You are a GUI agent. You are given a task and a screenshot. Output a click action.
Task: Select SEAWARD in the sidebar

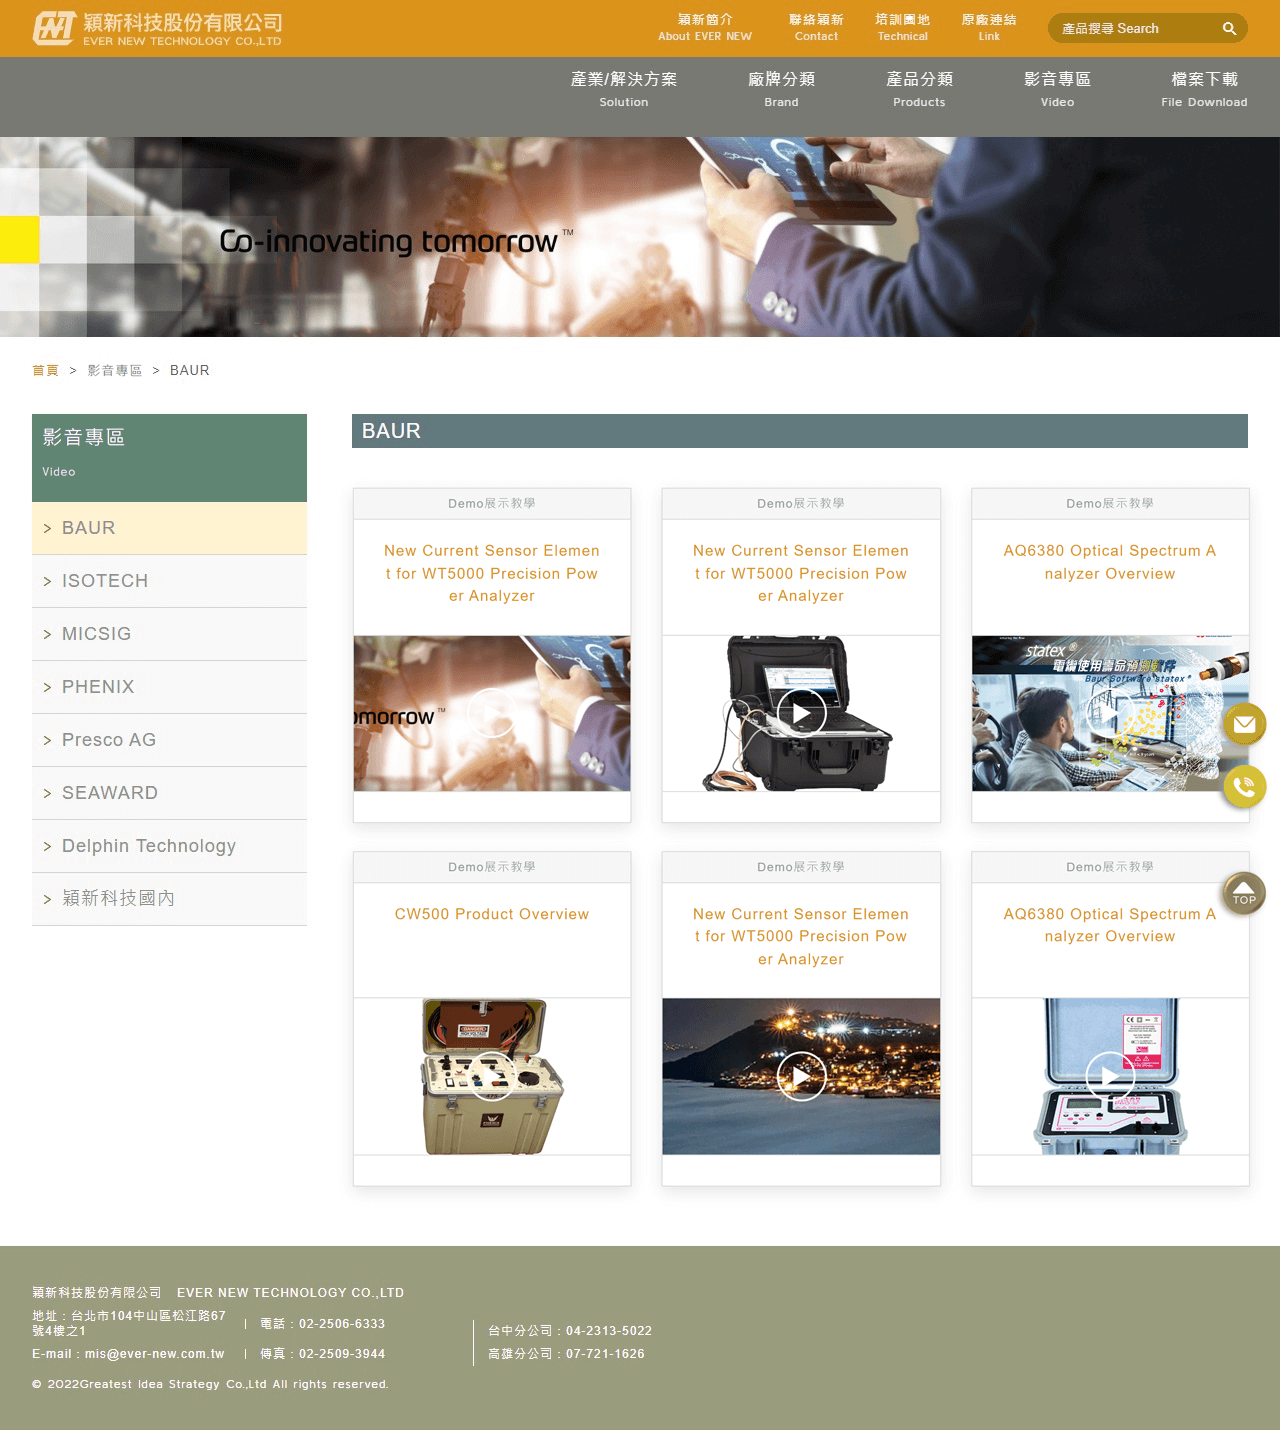click(169, 793)
